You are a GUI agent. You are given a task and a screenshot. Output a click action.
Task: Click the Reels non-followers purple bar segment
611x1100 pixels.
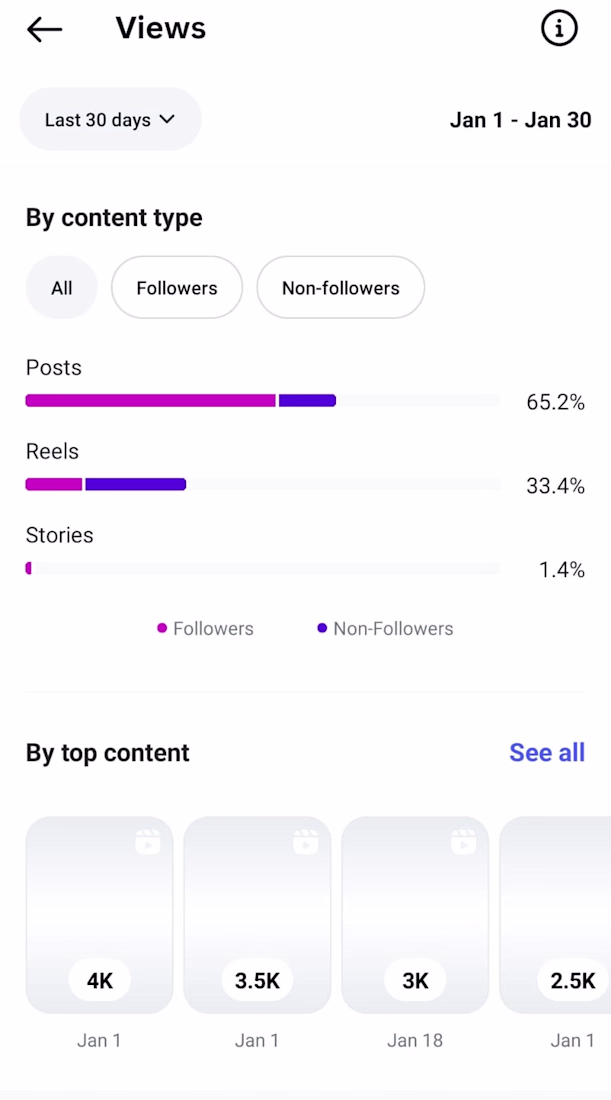tap(136, 485)
